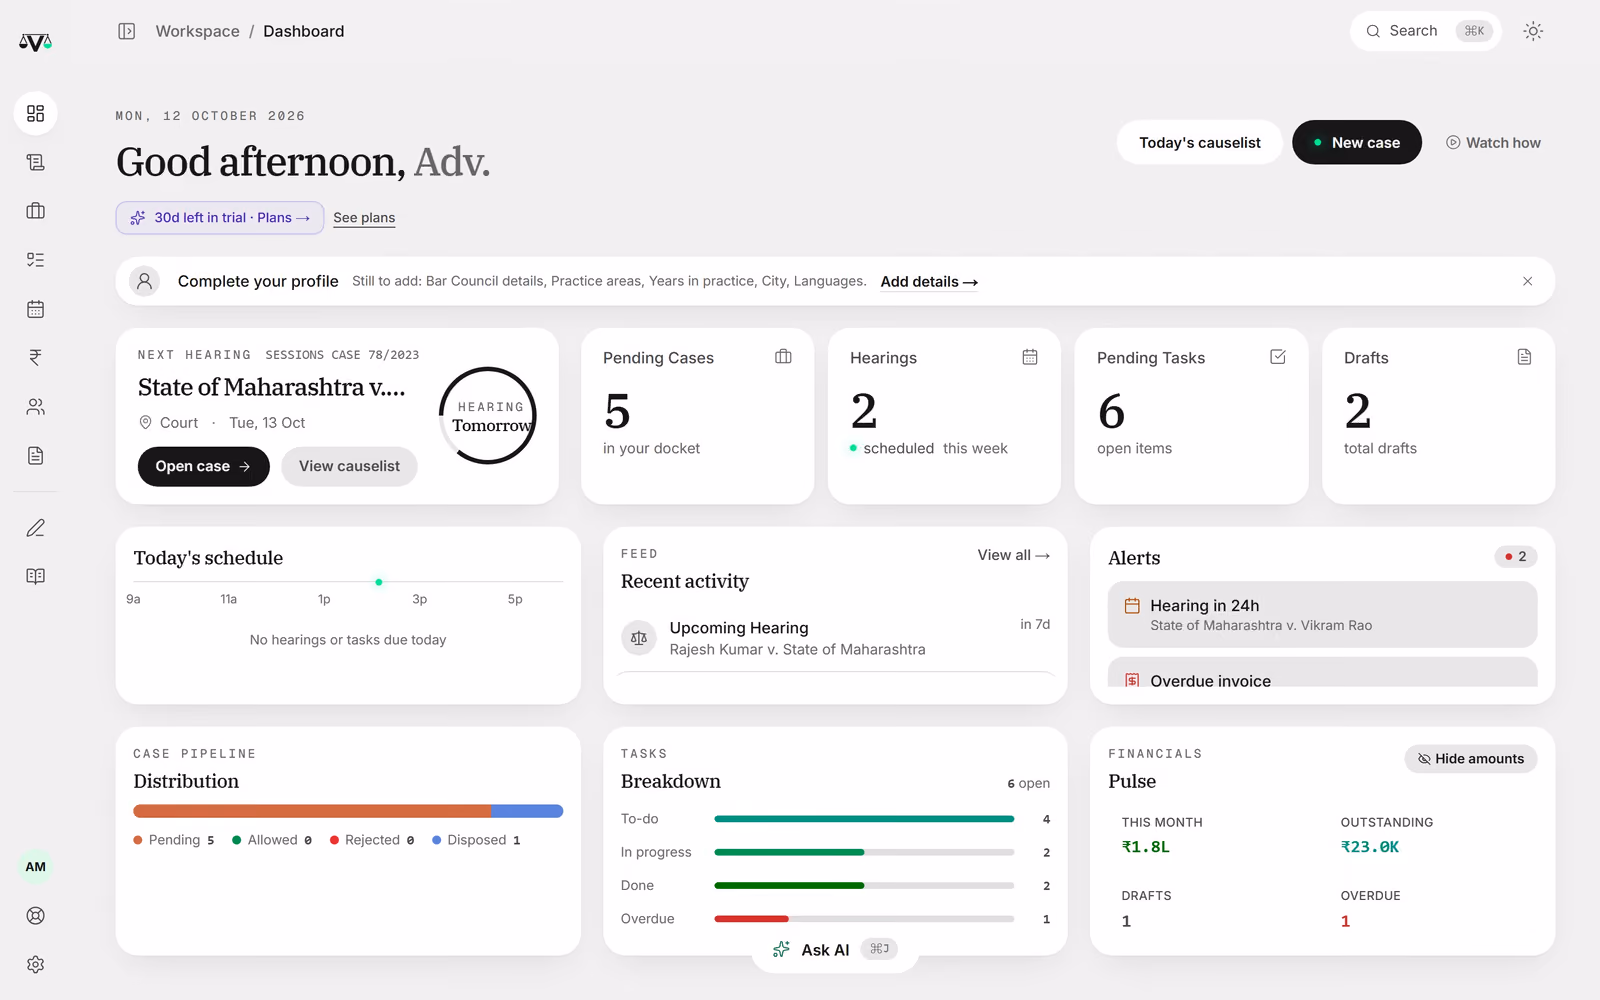Image resolution: width=1600 pixels, height=1000 pixels.
Task: Open the rupee billing icon in sidebar
Action: [35, 358]
